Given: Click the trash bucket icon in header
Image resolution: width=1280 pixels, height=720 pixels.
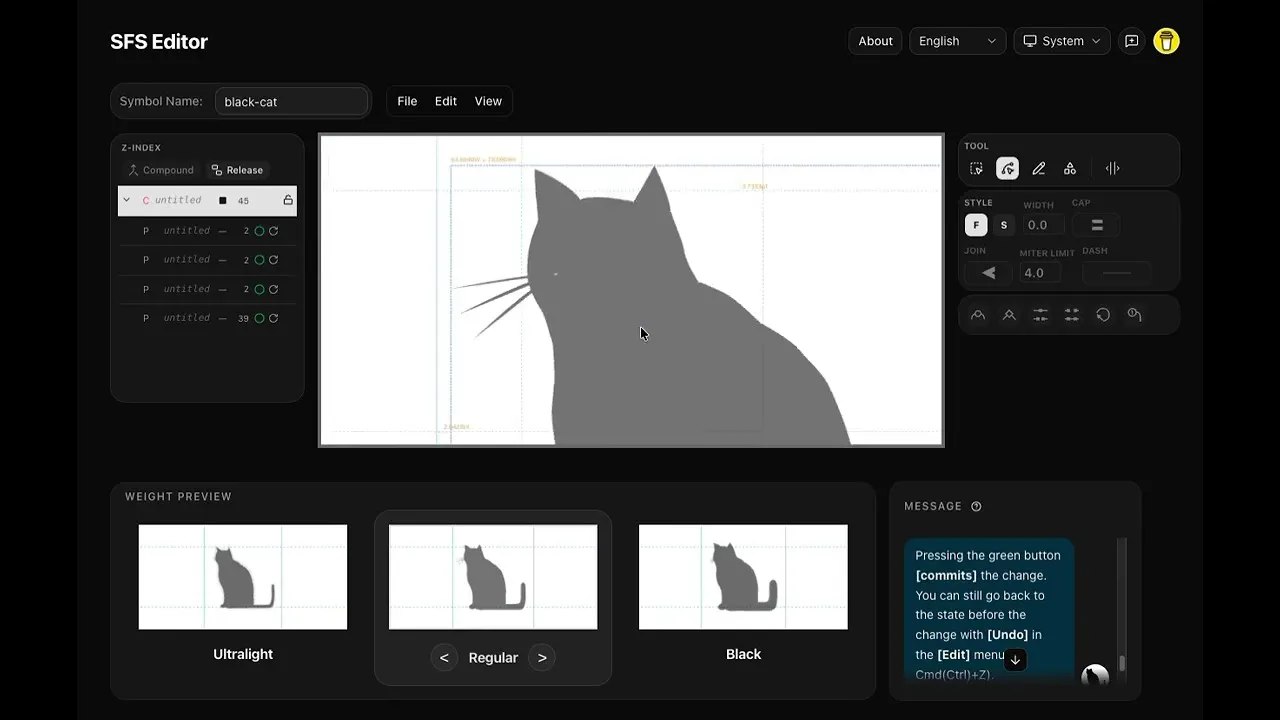Looking at the screenshot, I should (x=1166, y=41).
